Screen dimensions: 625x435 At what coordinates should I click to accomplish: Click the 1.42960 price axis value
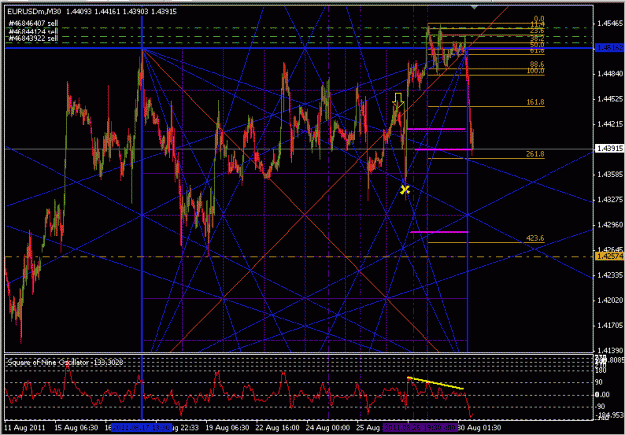point(608,224)
